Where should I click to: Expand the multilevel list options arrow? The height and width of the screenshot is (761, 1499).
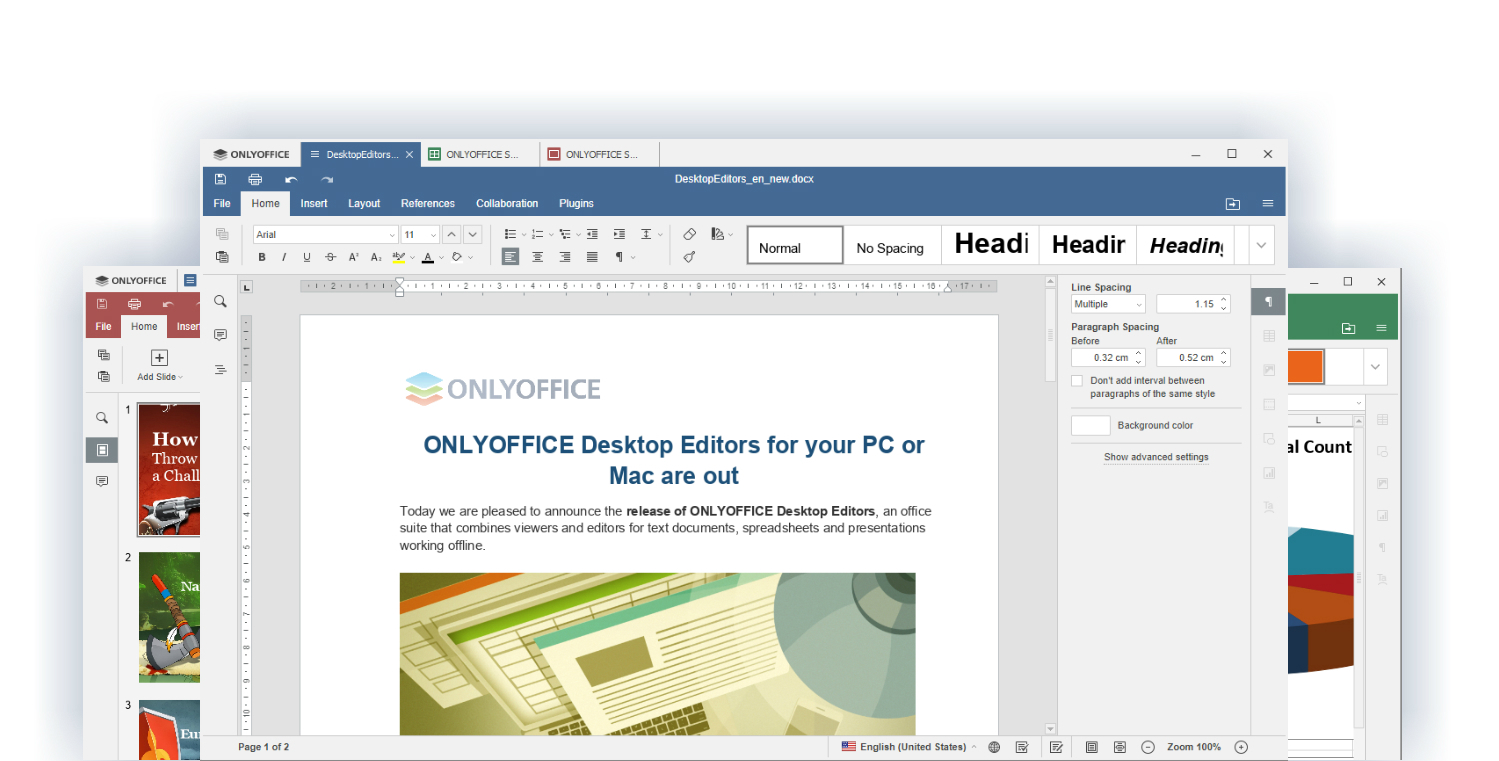pyautogui.click(x=578, y=234)
